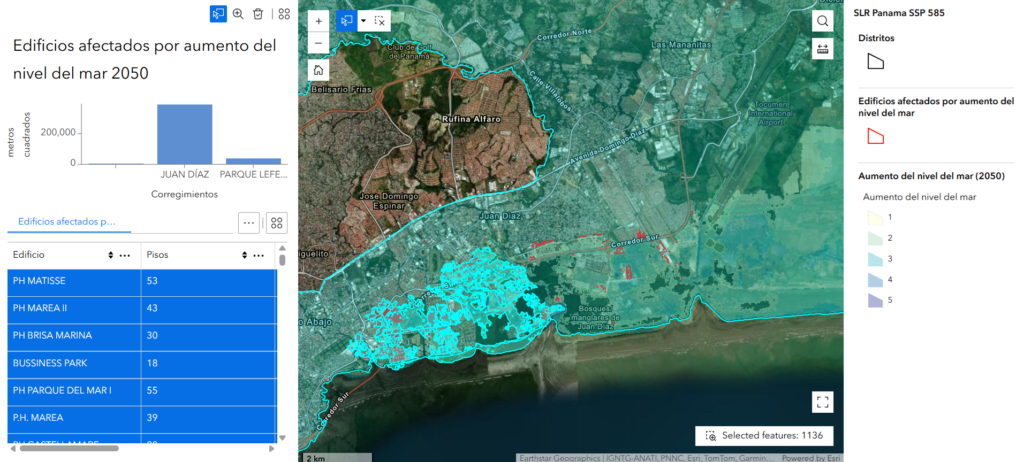Zoom in on the map
This screenshot has height=462, width=1024.
pos(318,20)
